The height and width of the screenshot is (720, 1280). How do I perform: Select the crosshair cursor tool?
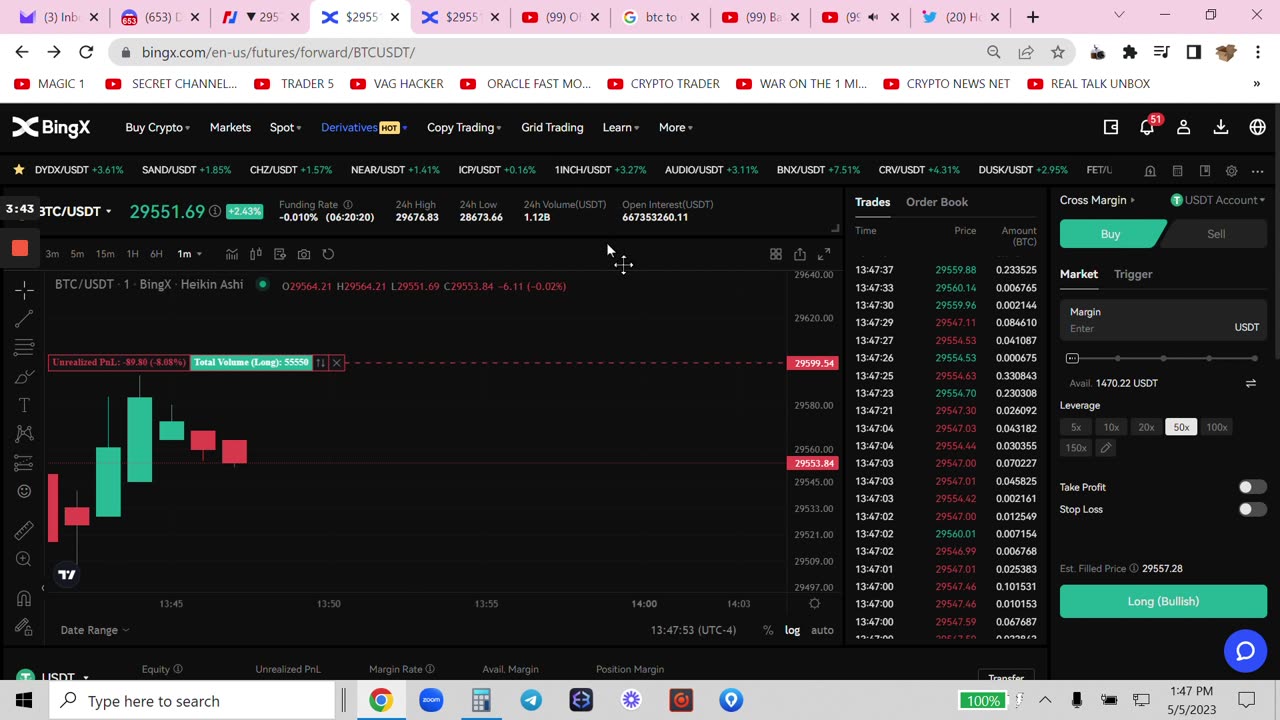24,290
